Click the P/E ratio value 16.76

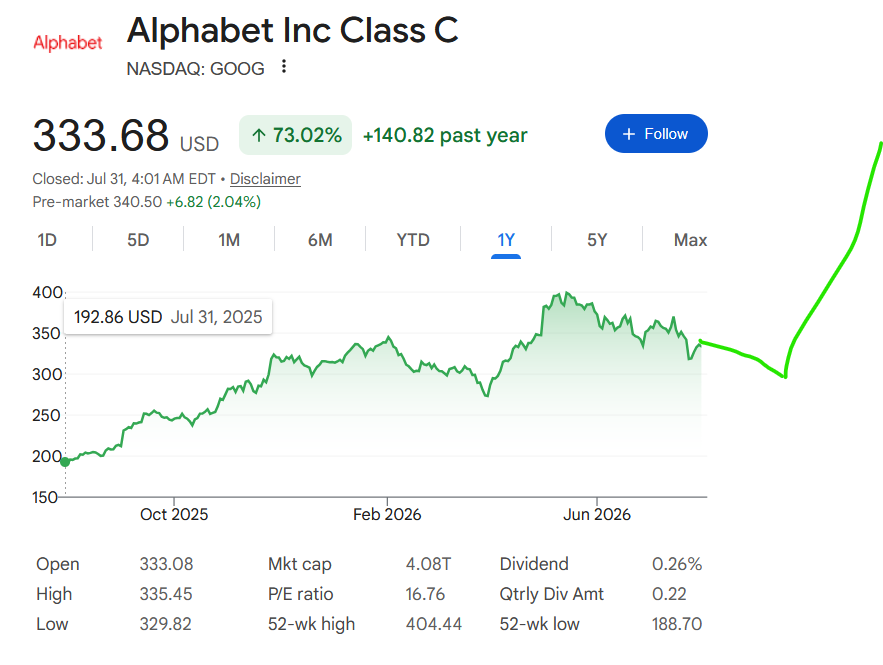[425, 594]
